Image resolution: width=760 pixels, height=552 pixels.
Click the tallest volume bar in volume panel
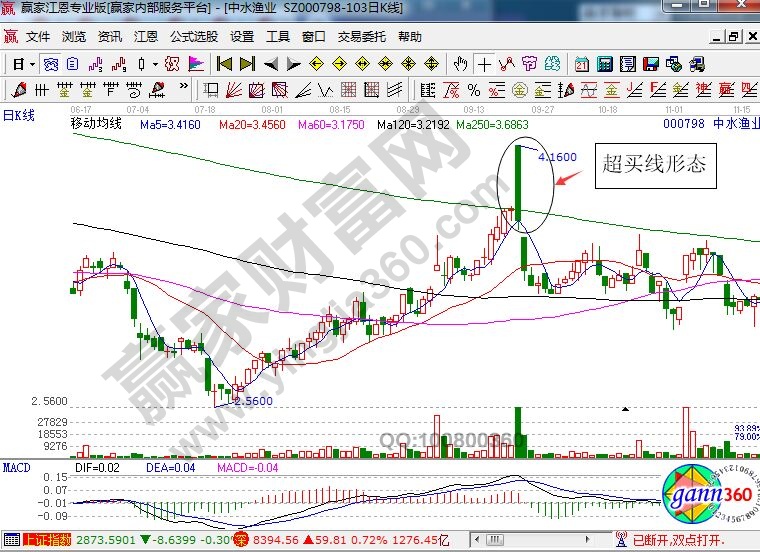(518, 432)
